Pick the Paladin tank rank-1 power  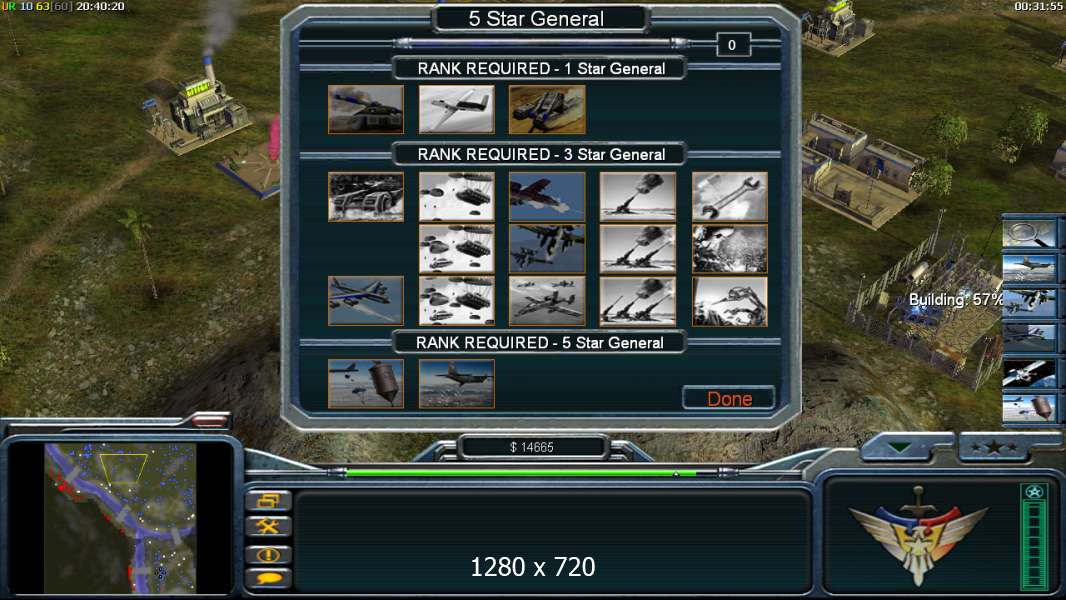click(366, 109)
